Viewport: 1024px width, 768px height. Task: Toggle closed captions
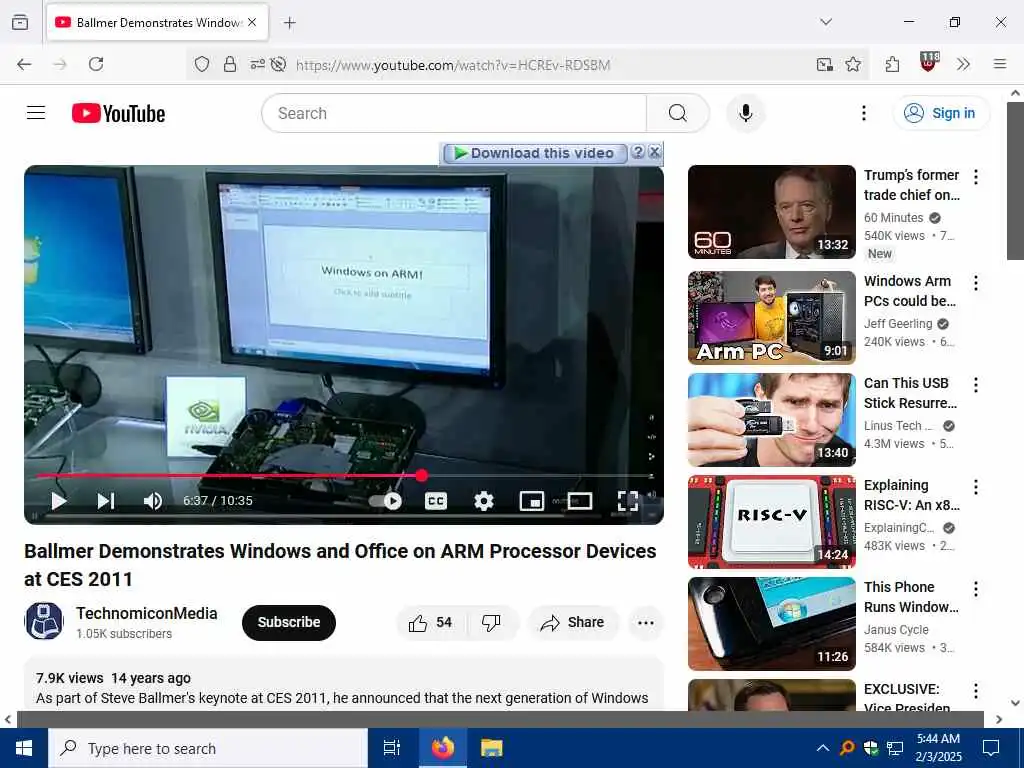[436, 501]
